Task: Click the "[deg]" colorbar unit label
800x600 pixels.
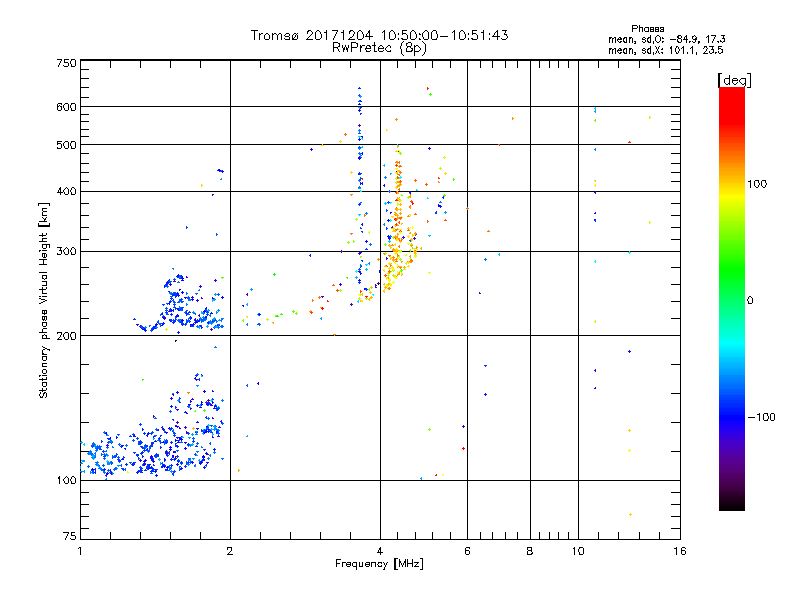Action: (734, 80)
